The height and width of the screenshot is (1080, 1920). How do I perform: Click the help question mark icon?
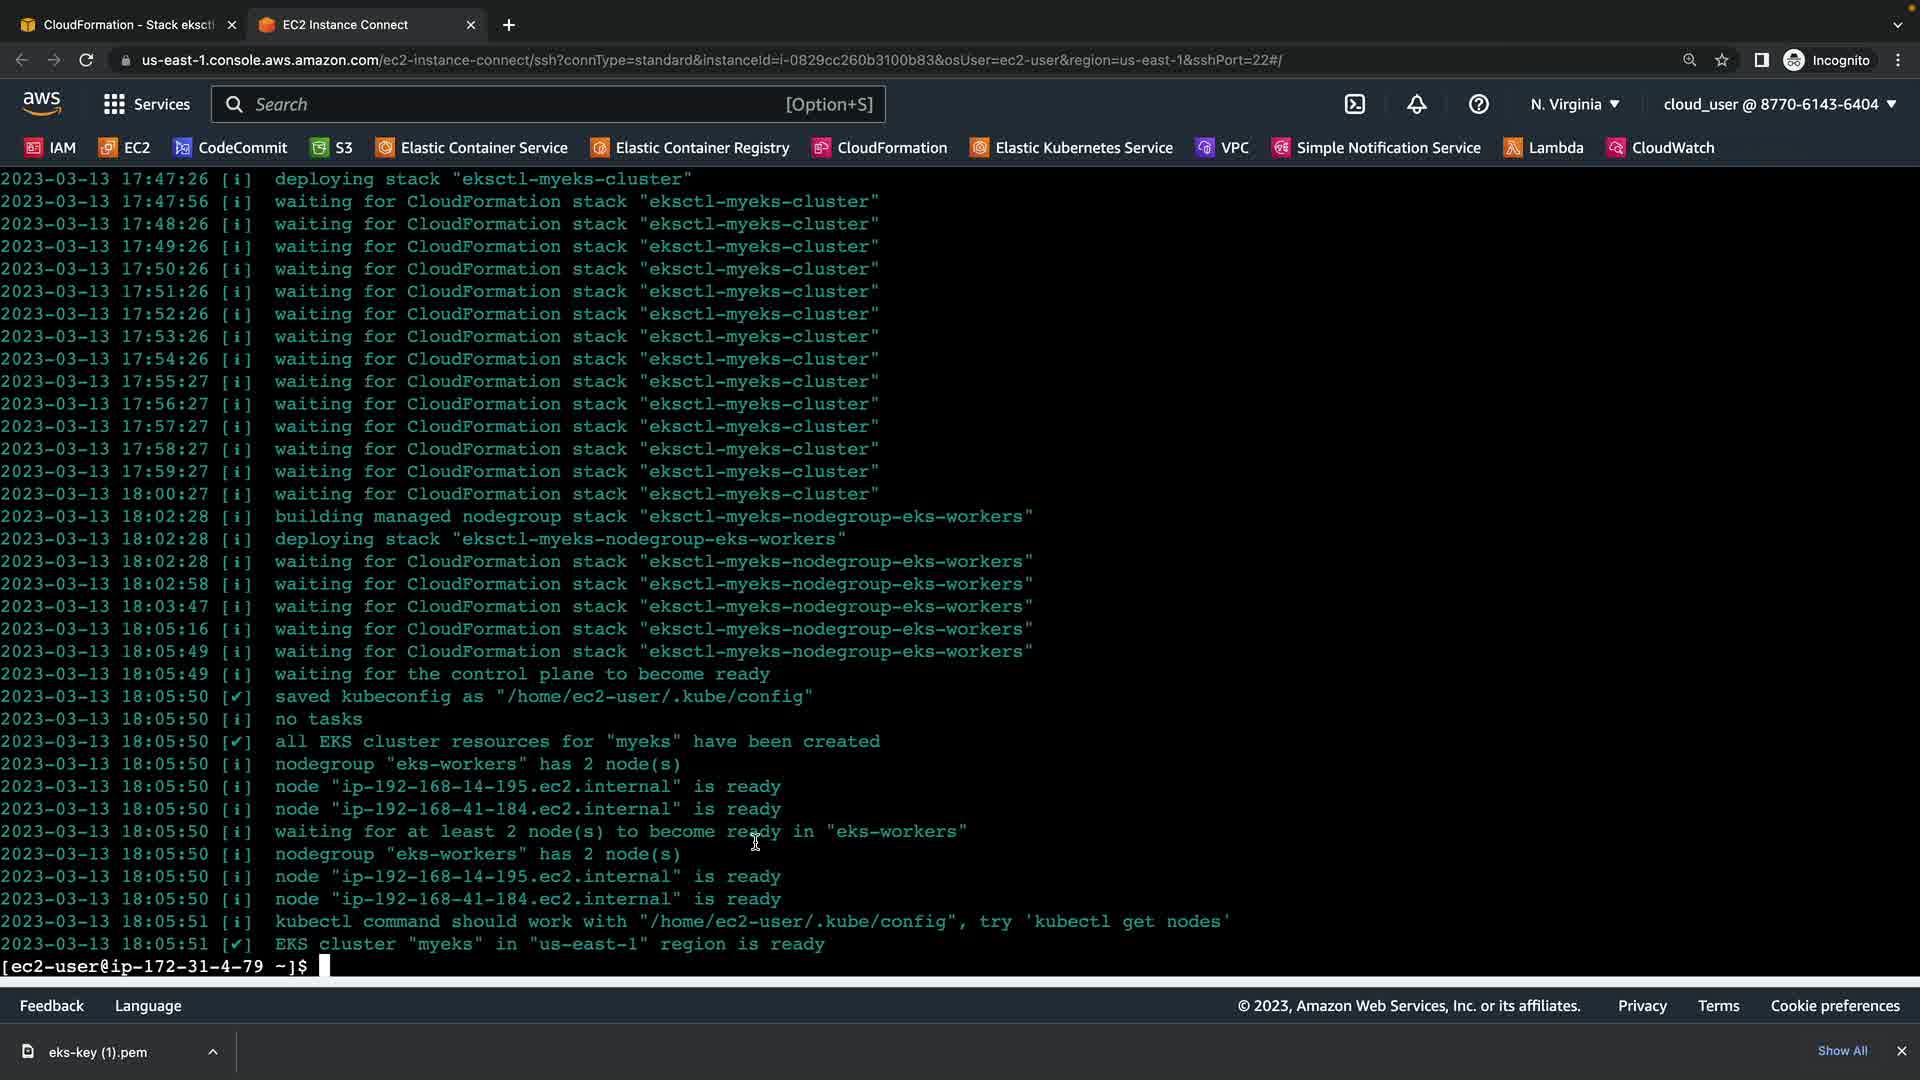[1479, 104]
